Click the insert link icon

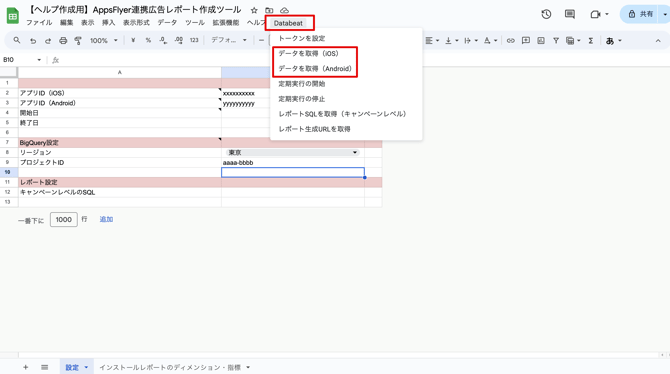pos(511,41)
